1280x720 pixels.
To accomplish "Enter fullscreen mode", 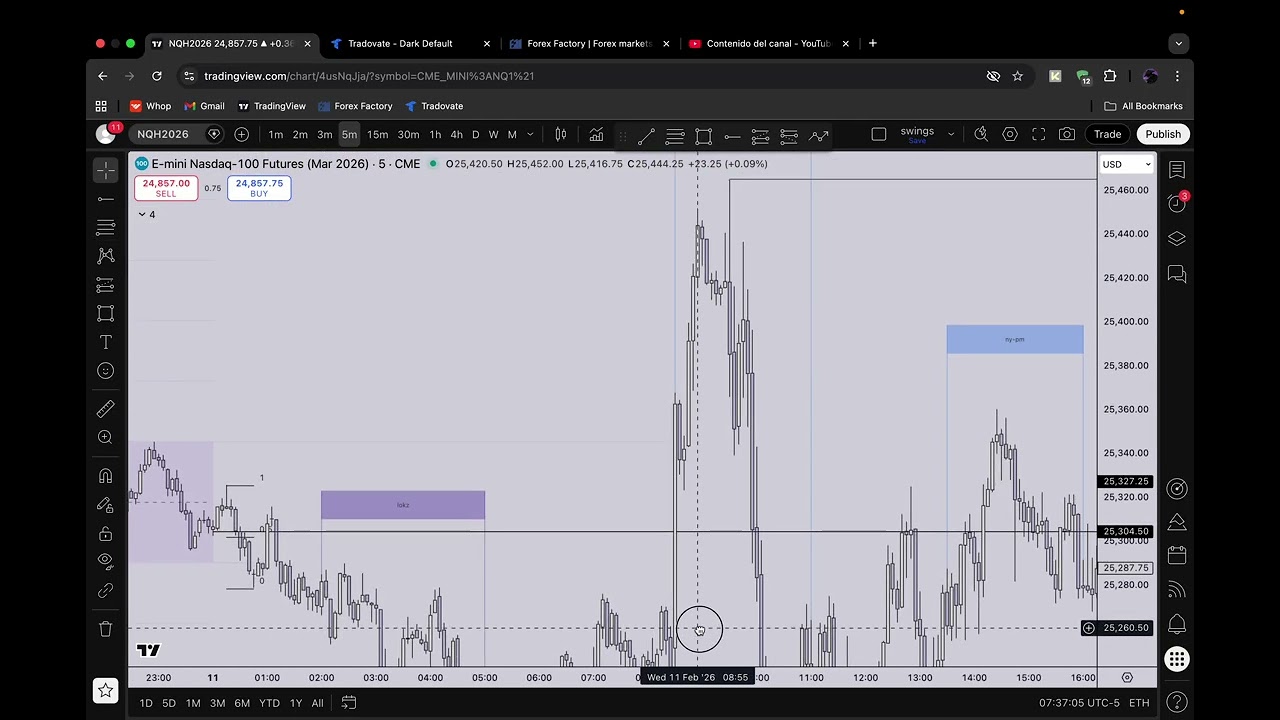I will (1039, 134).
